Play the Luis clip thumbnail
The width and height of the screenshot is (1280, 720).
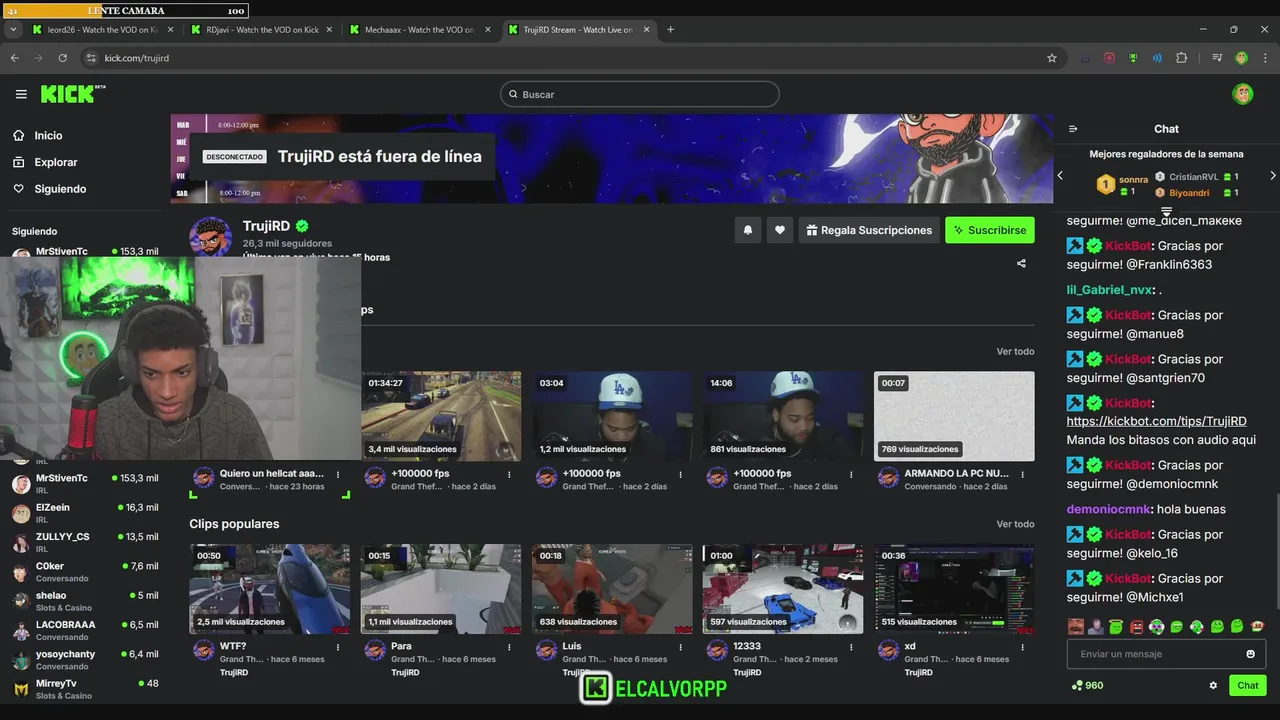[x=612, y=589]
